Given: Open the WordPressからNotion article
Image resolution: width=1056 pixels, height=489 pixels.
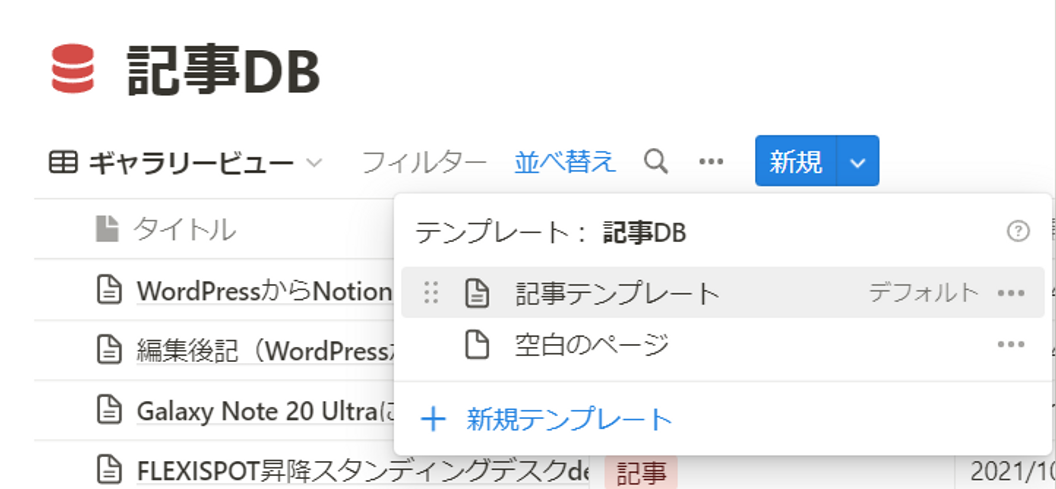Looking at the screenshot, I should (x=265, y=292).
